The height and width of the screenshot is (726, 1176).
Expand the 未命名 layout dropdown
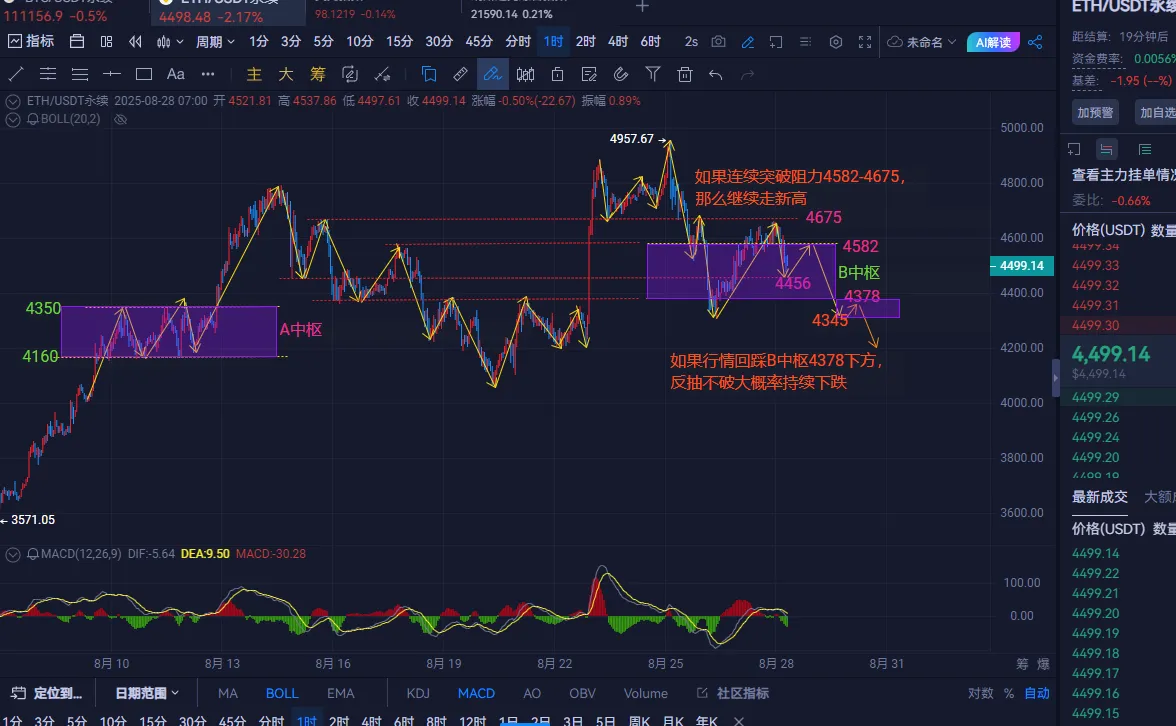tap(922, 42)
